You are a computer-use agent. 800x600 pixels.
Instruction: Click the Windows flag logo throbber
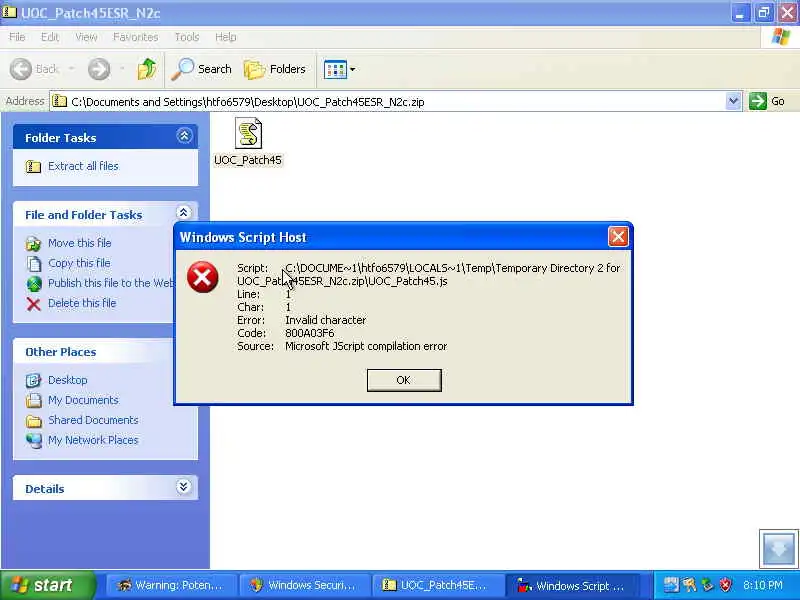tap(780, 37)
